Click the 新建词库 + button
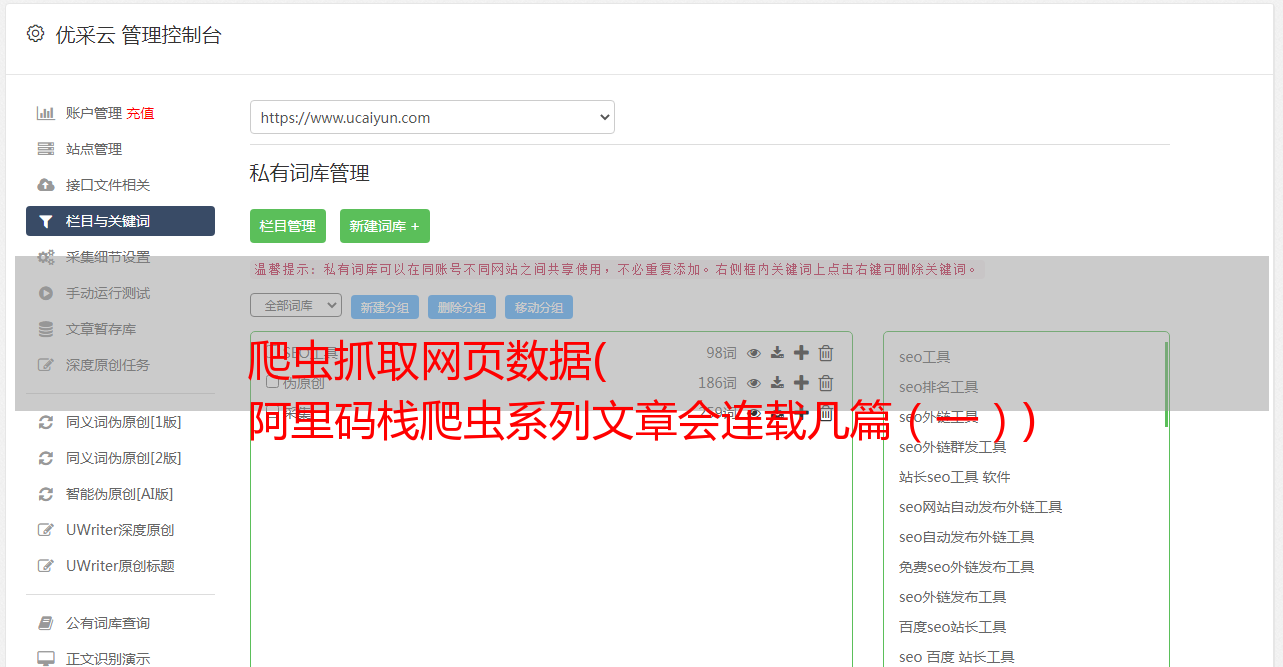1283x667 pixels. 385,226
